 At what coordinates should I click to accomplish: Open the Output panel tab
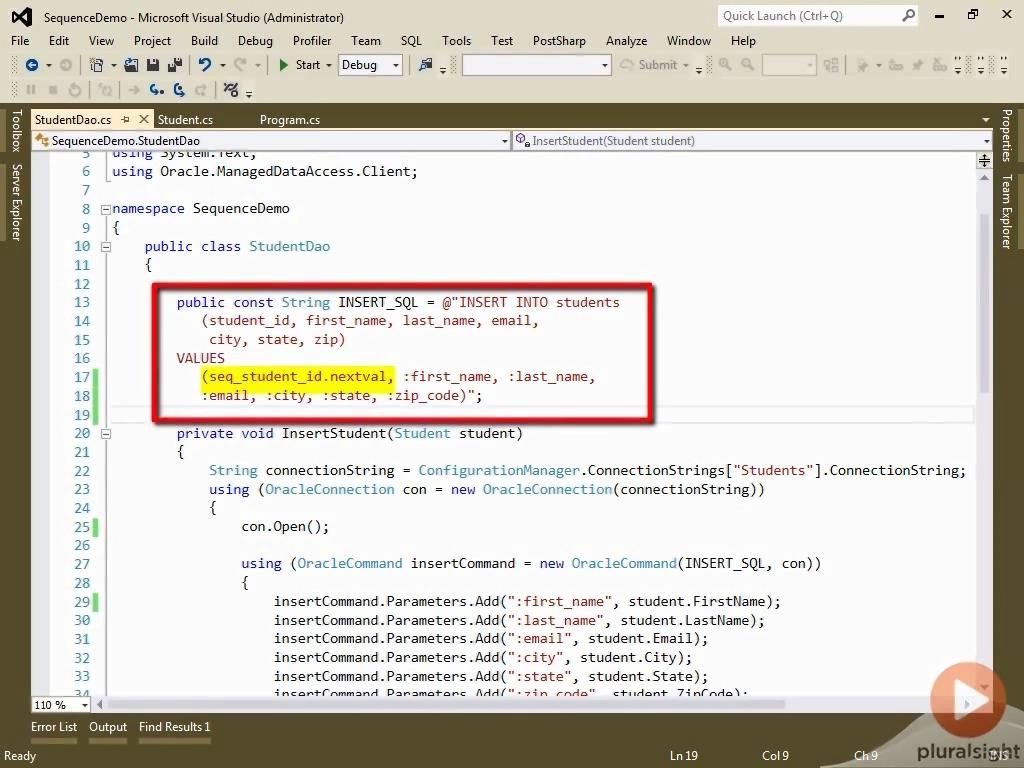[108, 727]
